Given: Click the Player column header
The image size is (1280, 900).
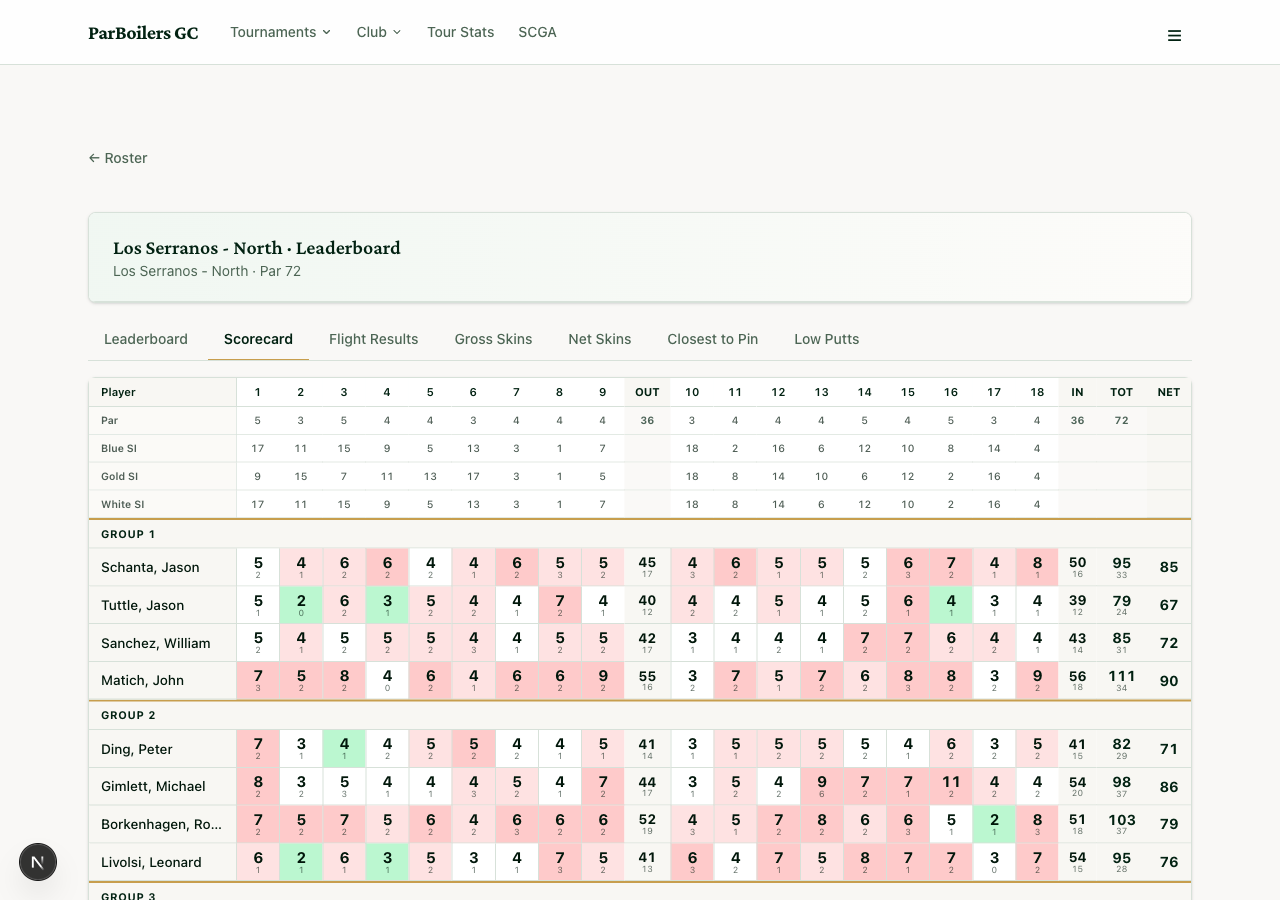Looking at the screenshot, I should pyautogui.click(x=162, y=392).
